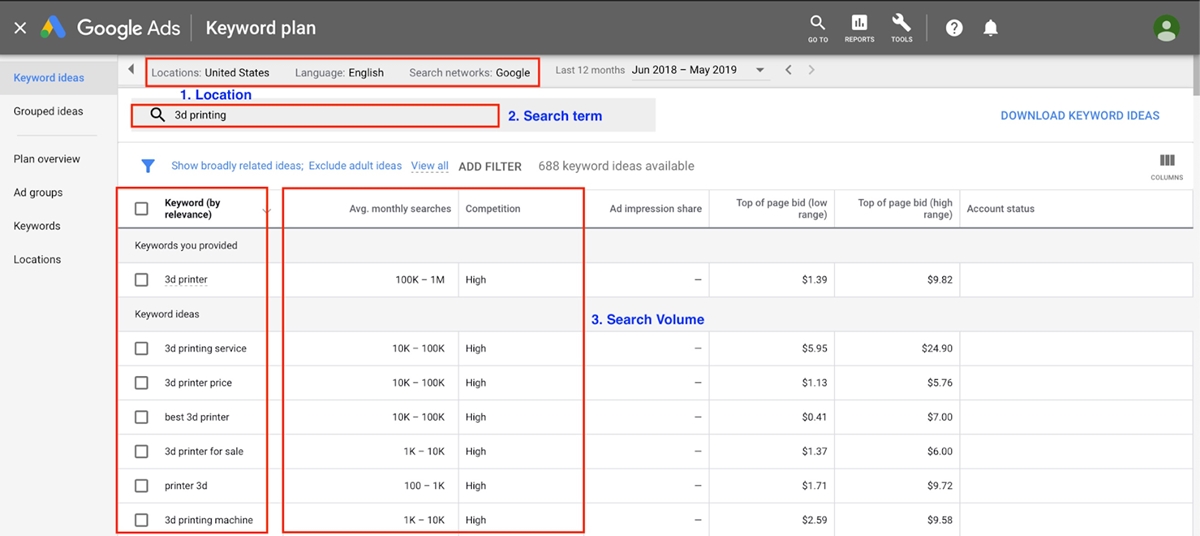Click the 3d printing service keyword
The height and width of the screenshot is (536, 1200).
206,349
